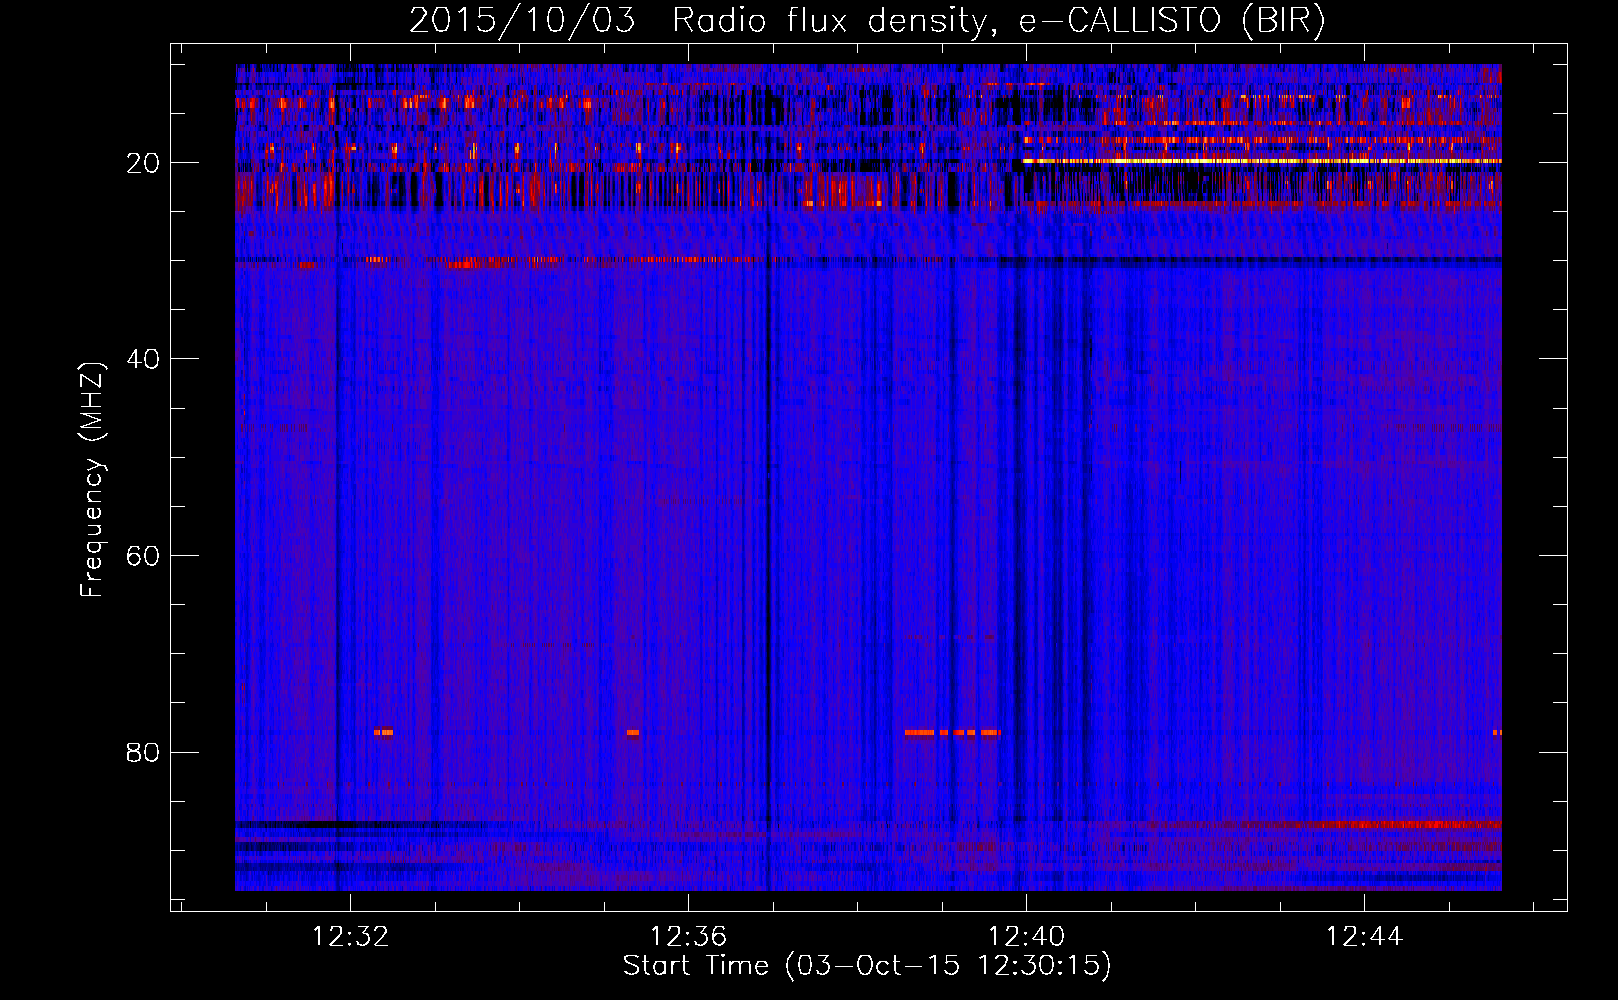The image size is (1618, 1000).
Task: Click the 12:40 time tick label
Action: click(x=1026, y=937)
